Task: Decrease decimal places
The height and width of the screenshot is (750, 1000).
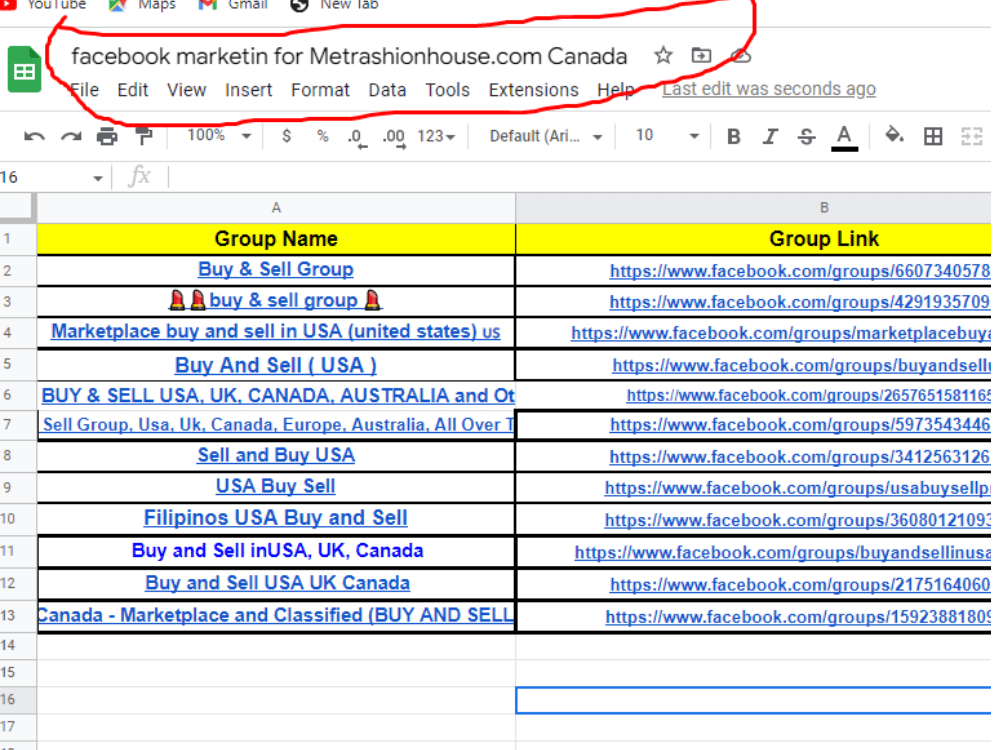Action: pos(357,138)
